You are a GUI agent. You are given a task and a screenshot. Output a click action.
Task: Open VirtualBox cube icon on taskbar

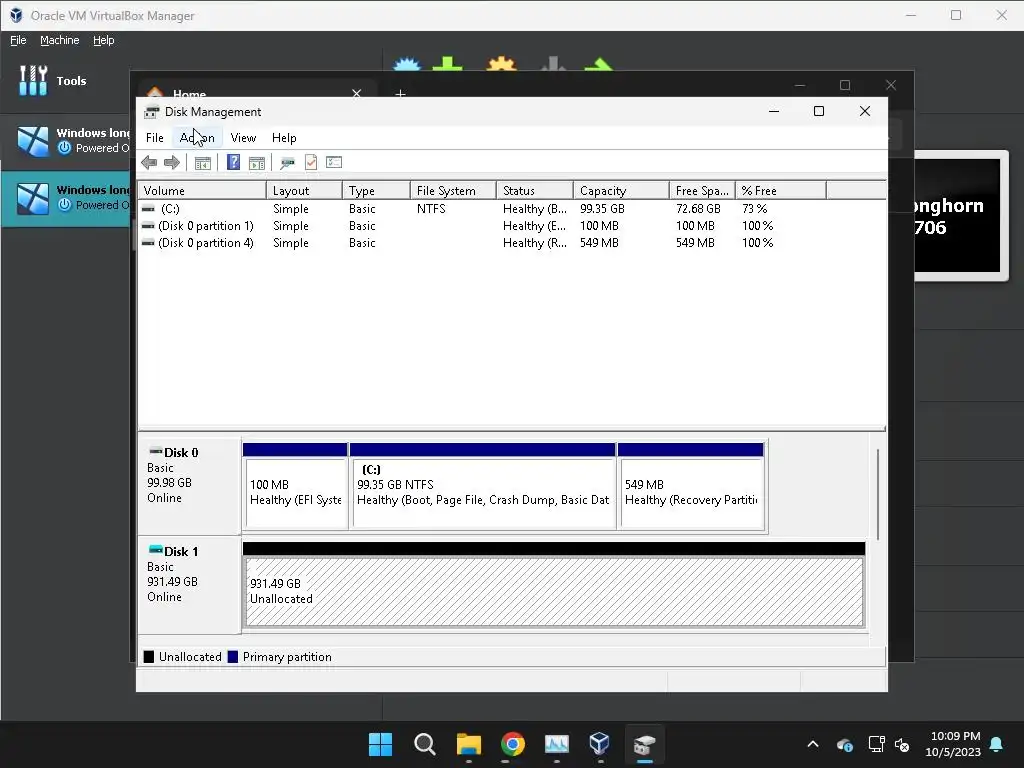coord(600,744)
